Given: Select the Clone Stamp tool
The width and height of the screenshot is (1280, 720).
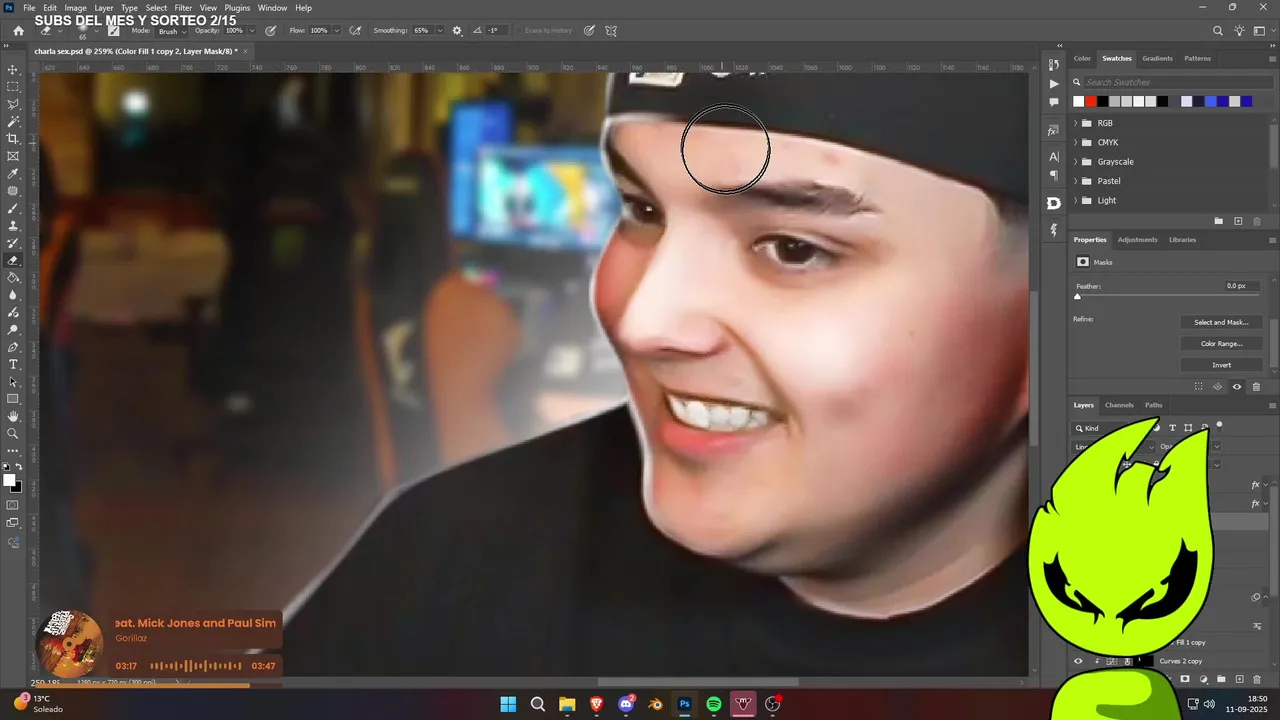Looking at the screenshot, I should (x=13, y=226).
